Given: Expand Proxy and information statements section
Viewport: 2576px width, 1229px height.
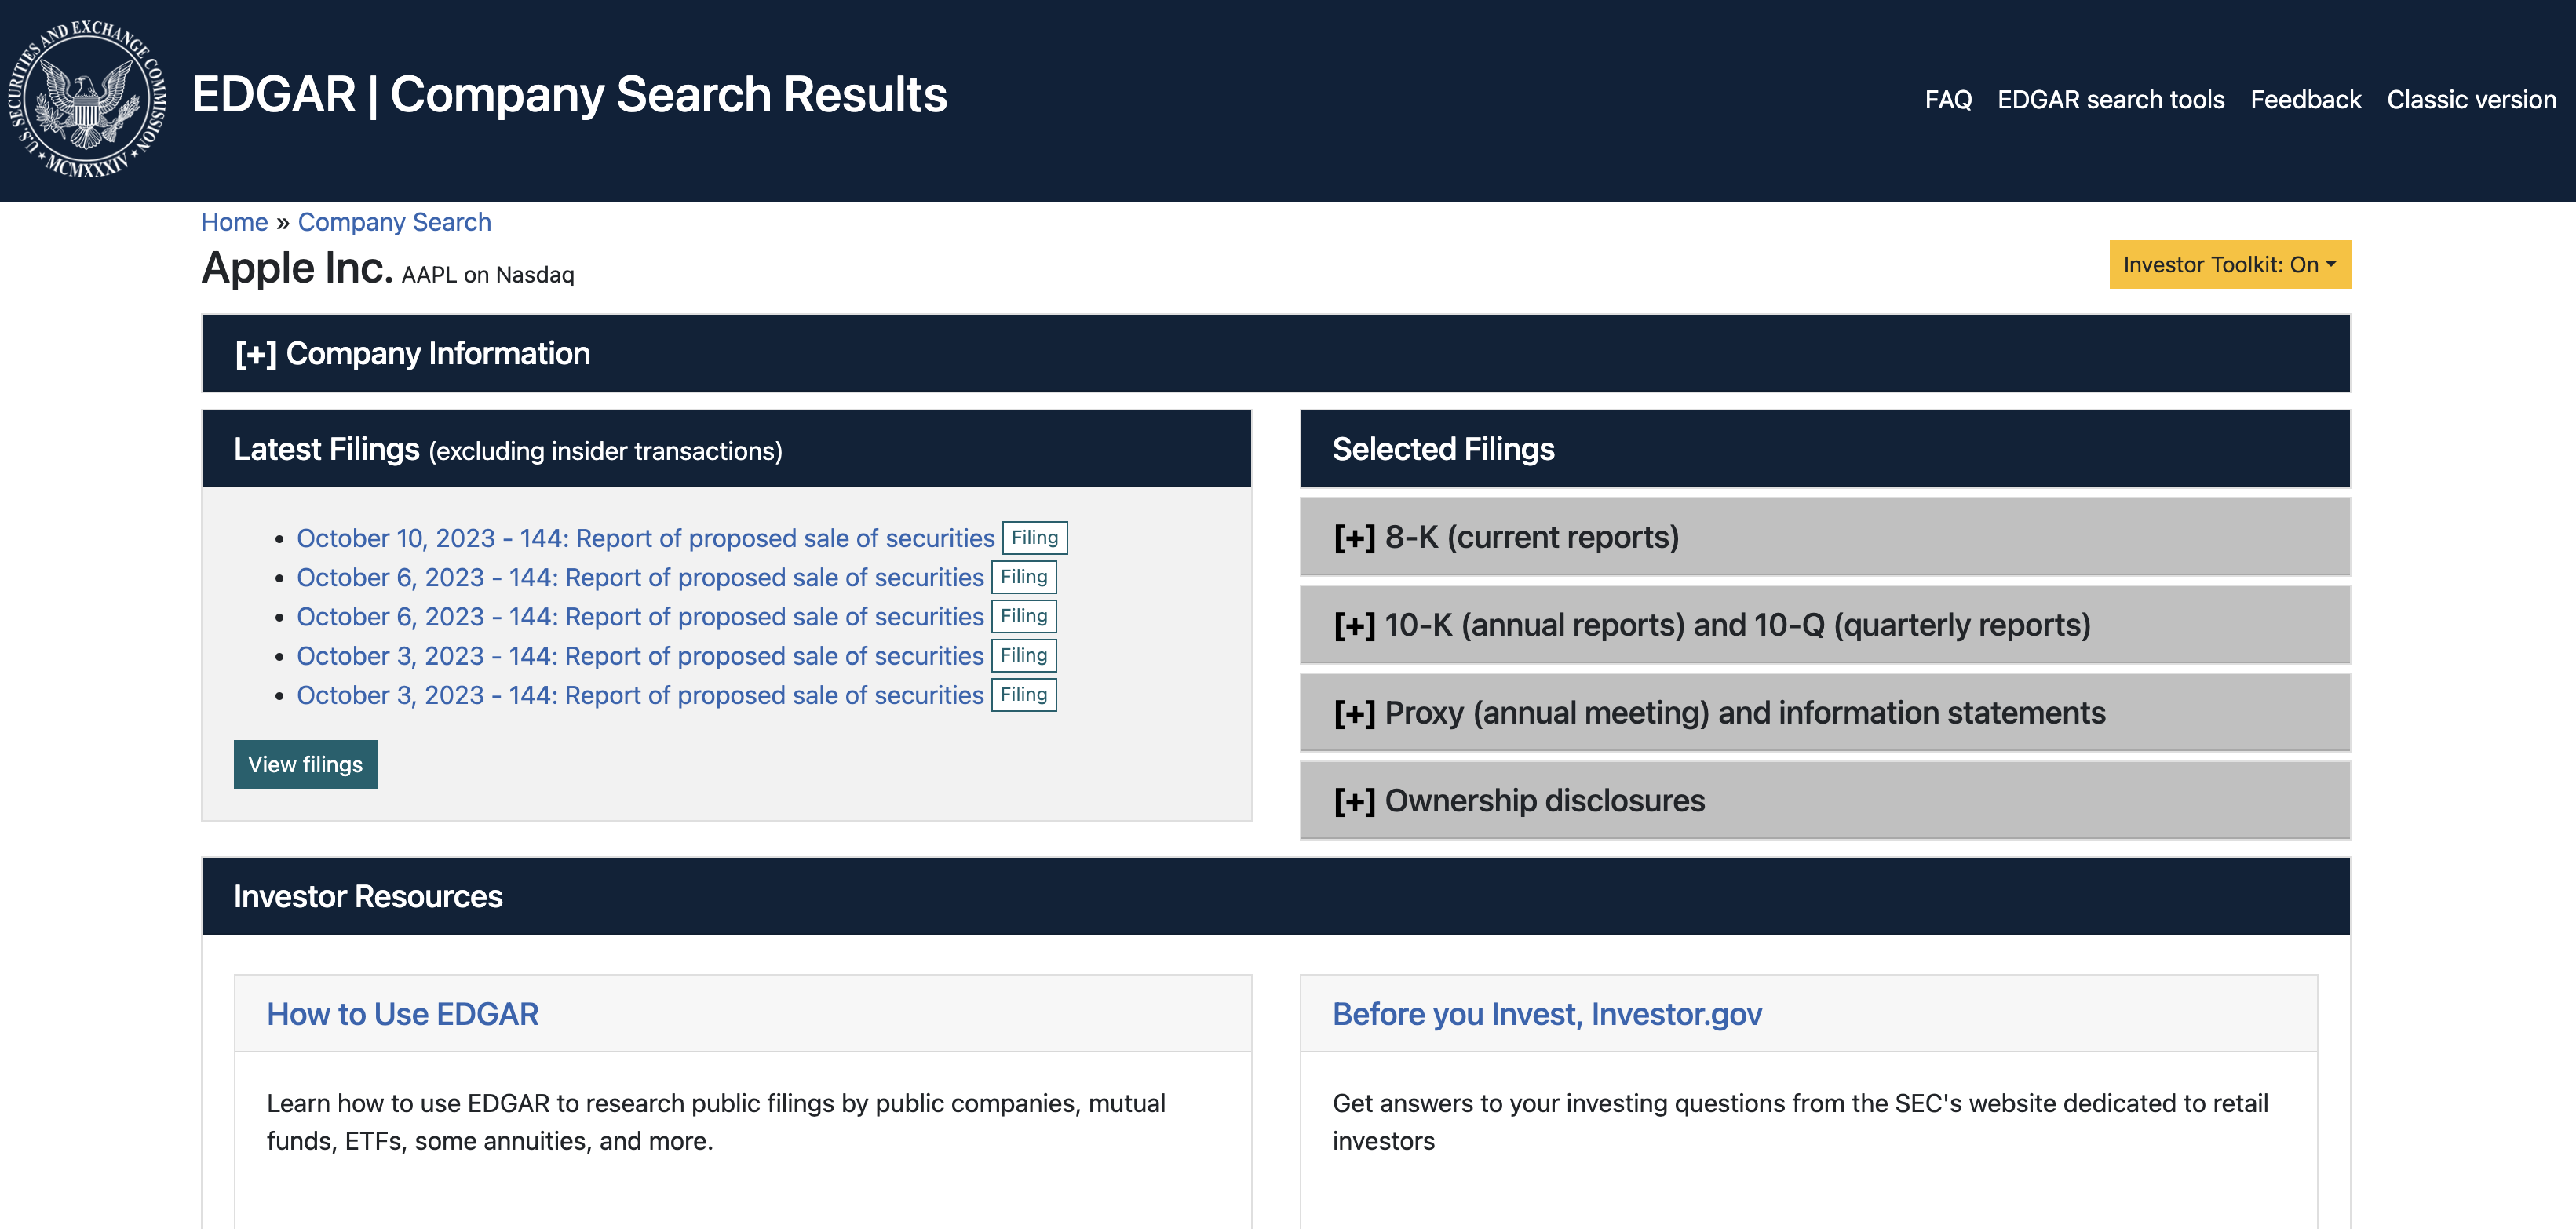Looking at the screenshot, I should tap(1824, 713).
